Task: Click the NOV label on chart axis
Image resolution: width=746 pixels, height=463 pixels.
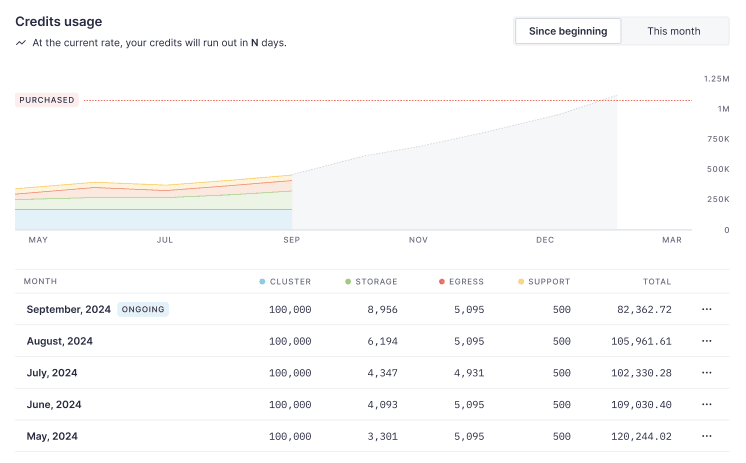Action: (x=418, y=240)
